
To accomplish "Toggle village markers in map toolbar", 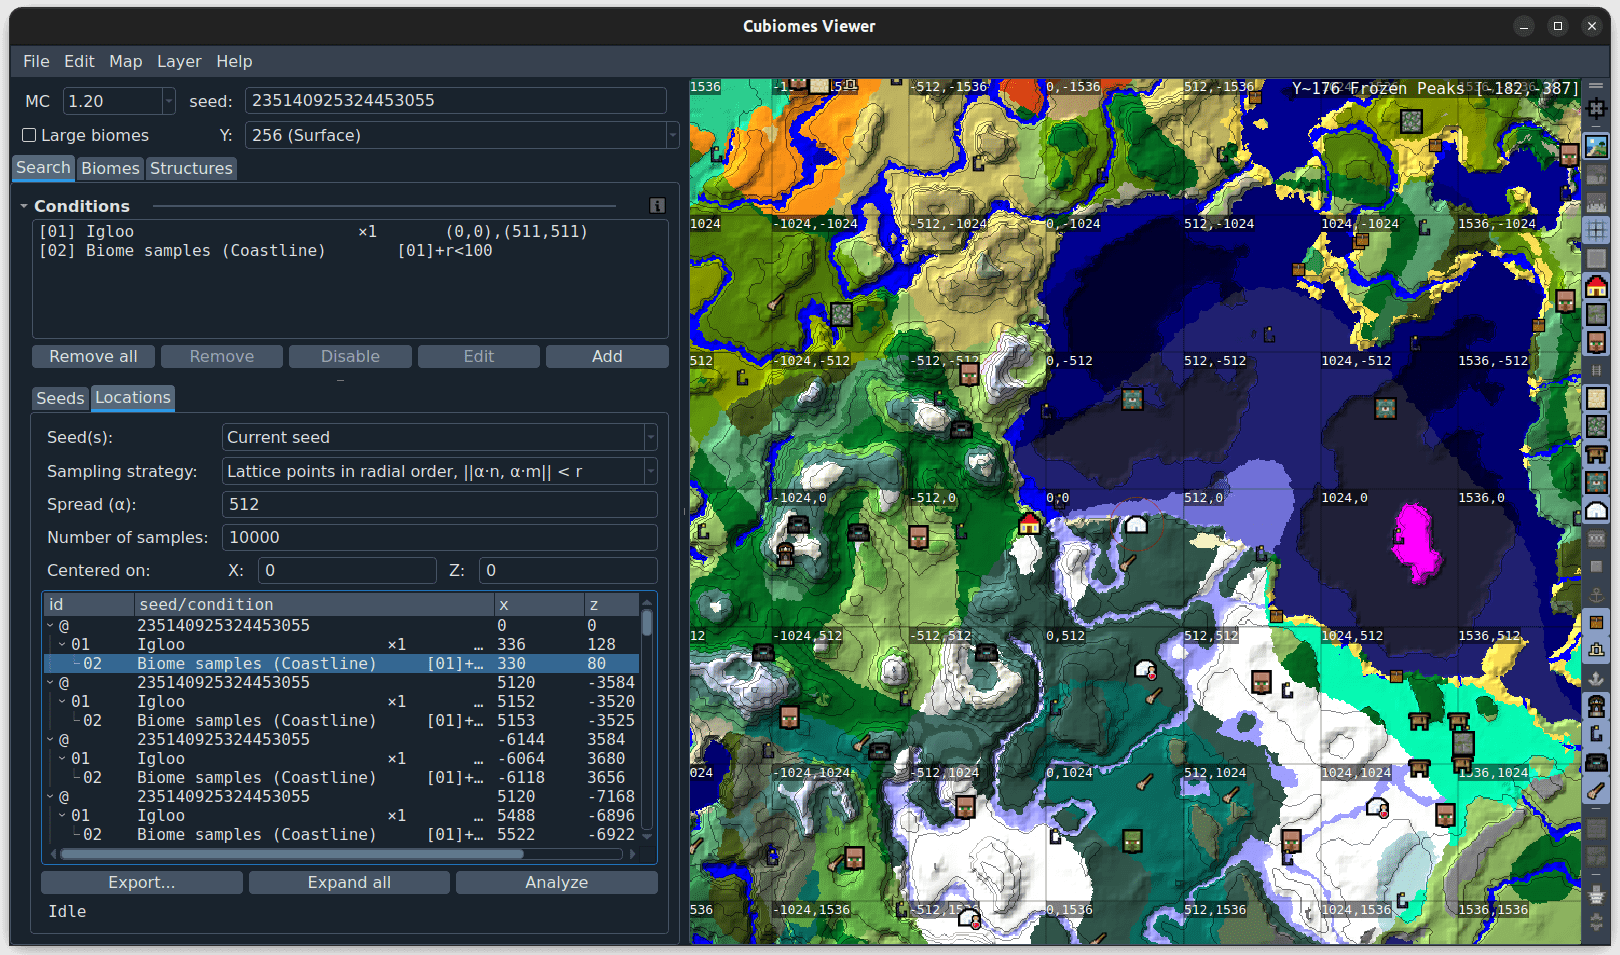I will 1596,343.
